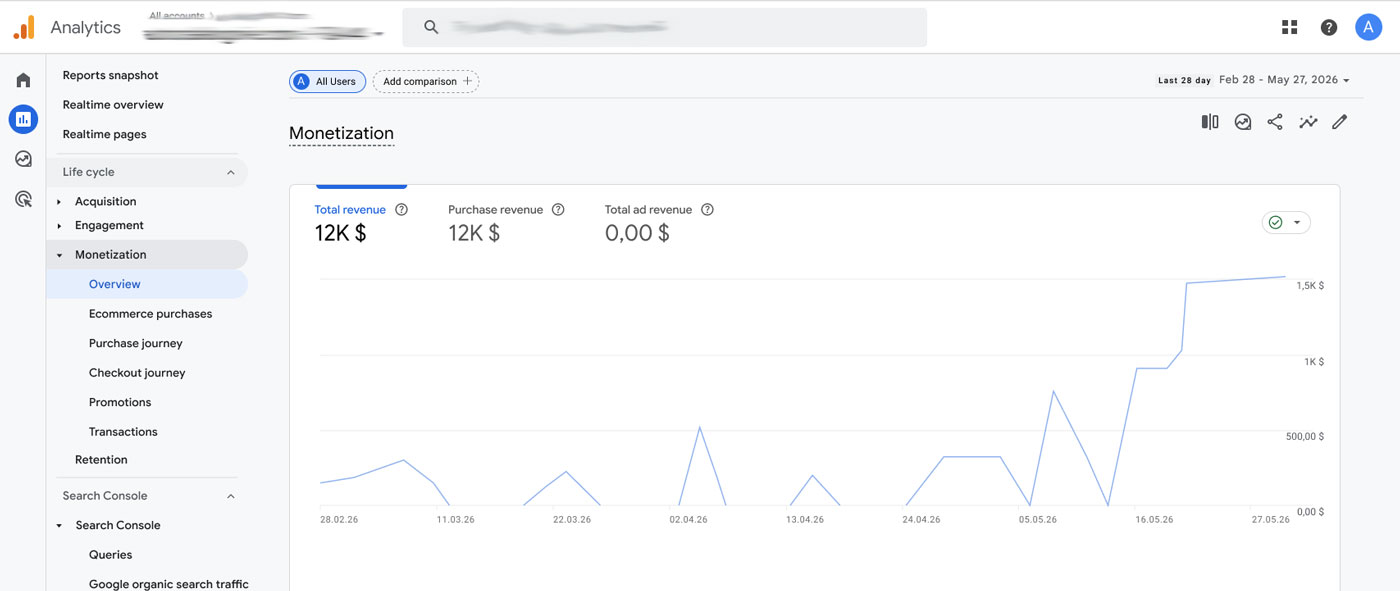
Task: Open Realtime overview
Action: pos(113,105)
